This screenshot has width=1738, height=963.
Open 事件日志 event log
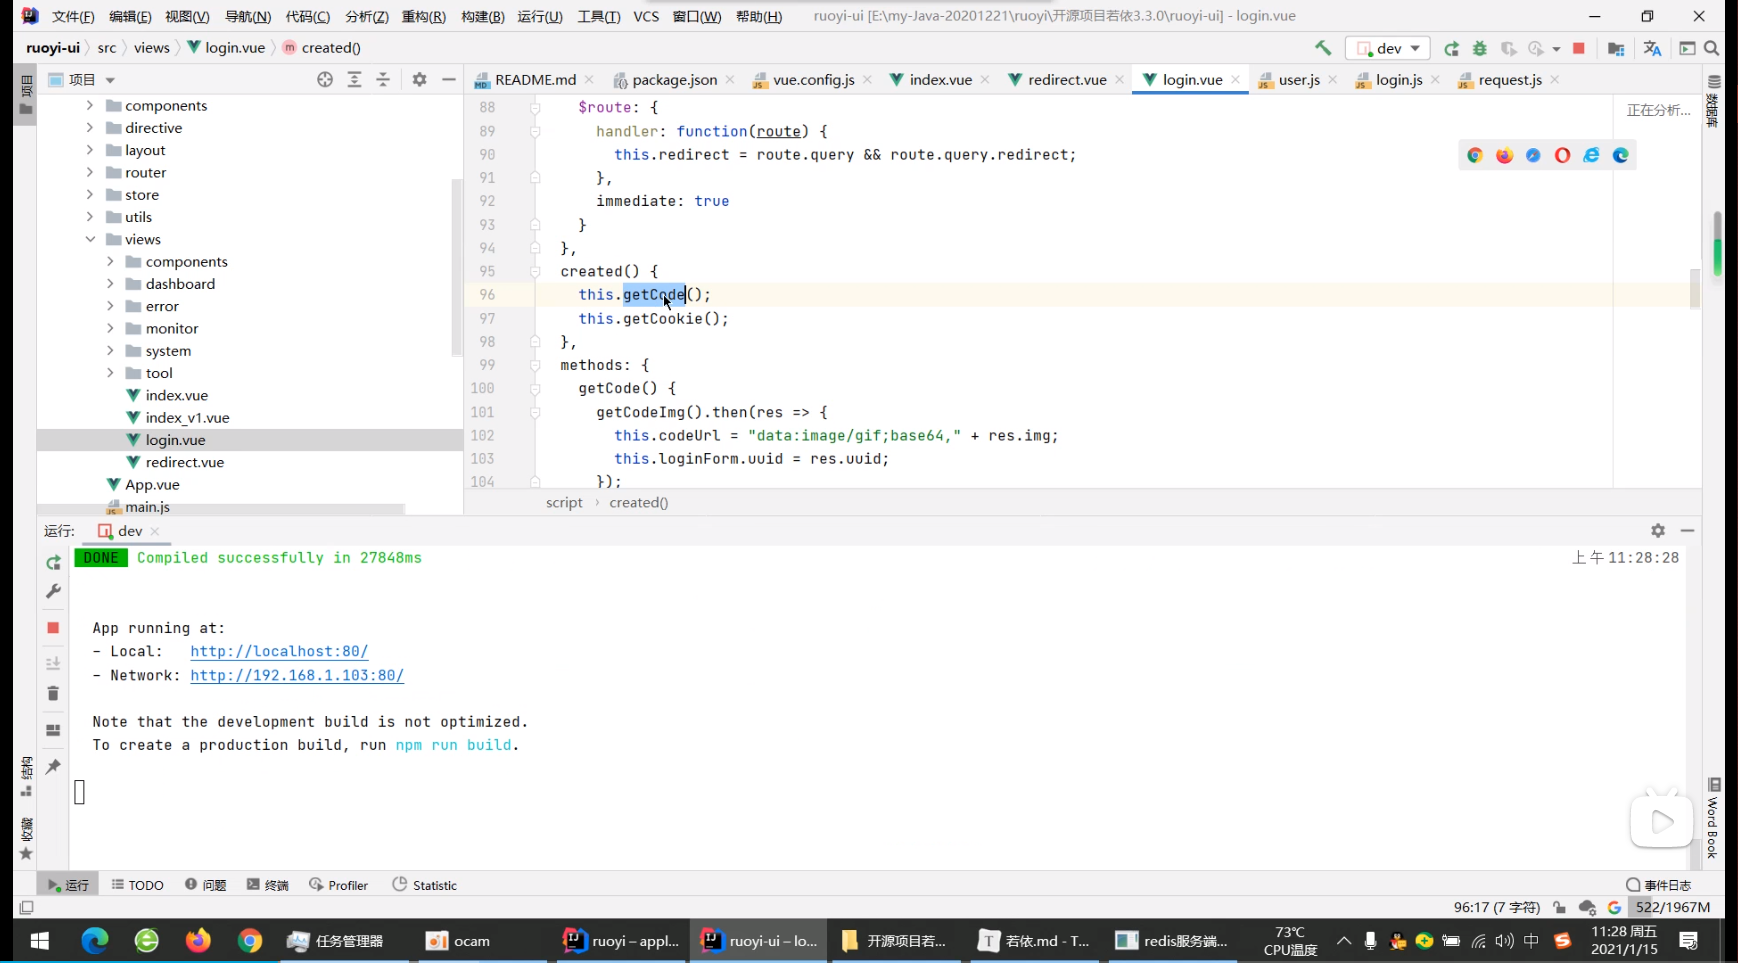pos(1659,885)
